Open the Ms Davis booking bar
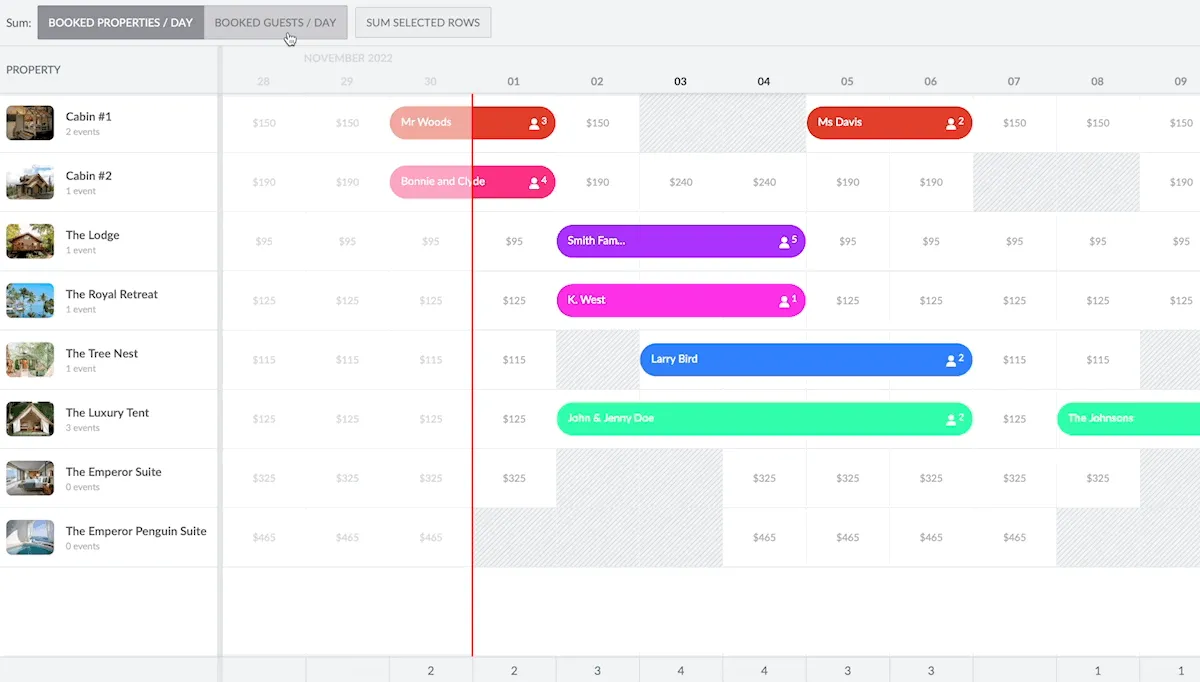 (x=889, y=123)
